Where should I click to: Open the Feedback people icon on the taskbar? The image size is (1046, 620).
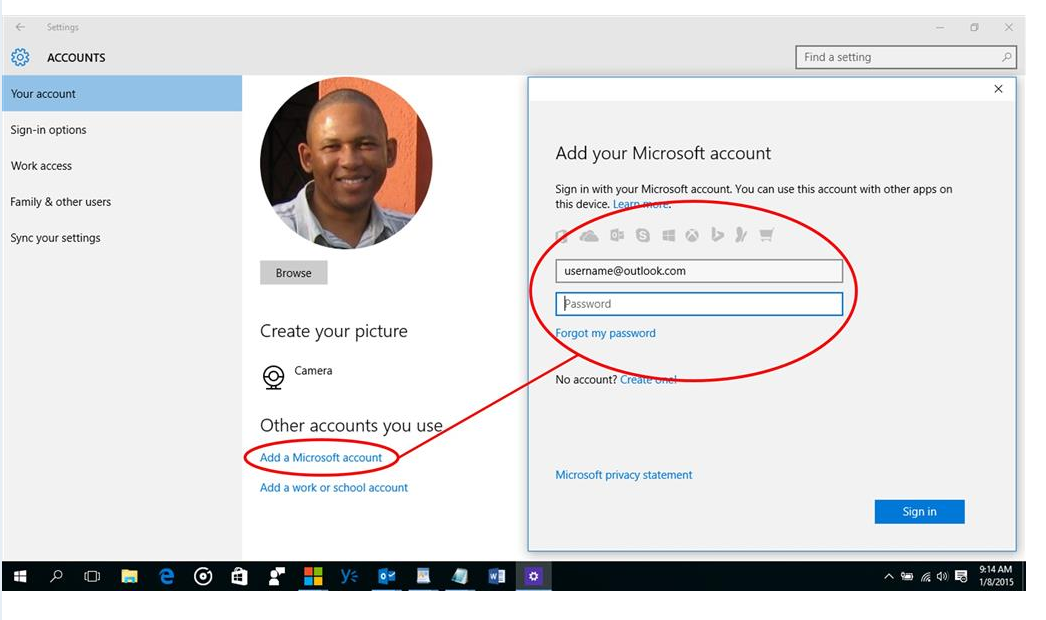click(276, 576)
